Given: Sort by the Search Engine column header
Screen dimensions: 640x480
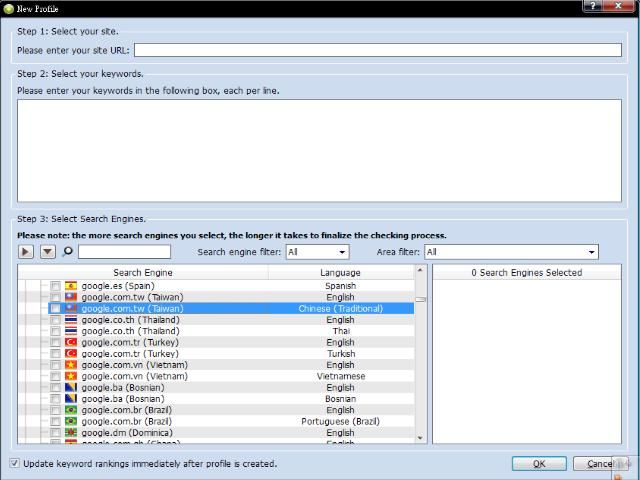Looking at the screenshot, I should [143, 272].
